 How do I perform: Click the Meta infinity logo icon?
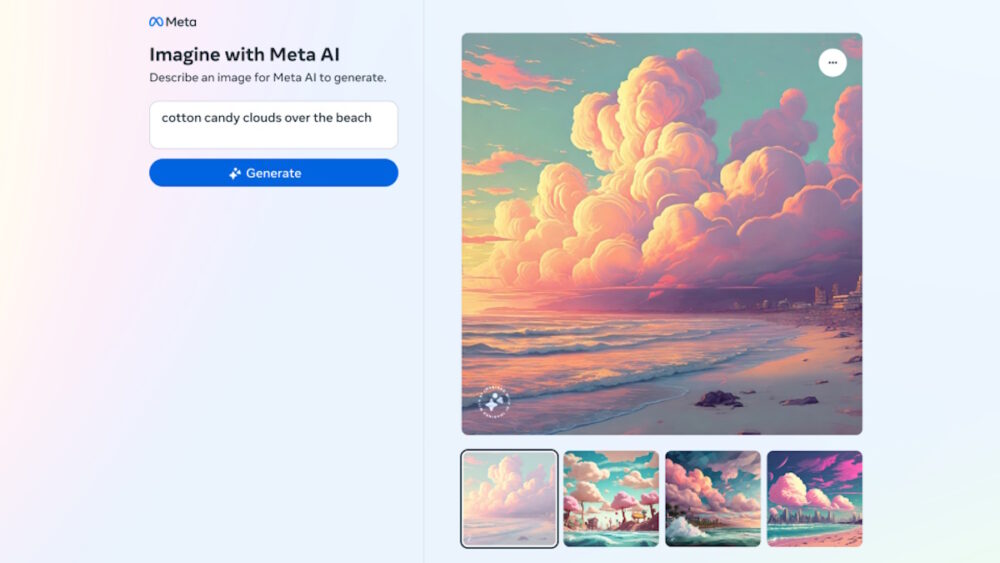[156, 22]
